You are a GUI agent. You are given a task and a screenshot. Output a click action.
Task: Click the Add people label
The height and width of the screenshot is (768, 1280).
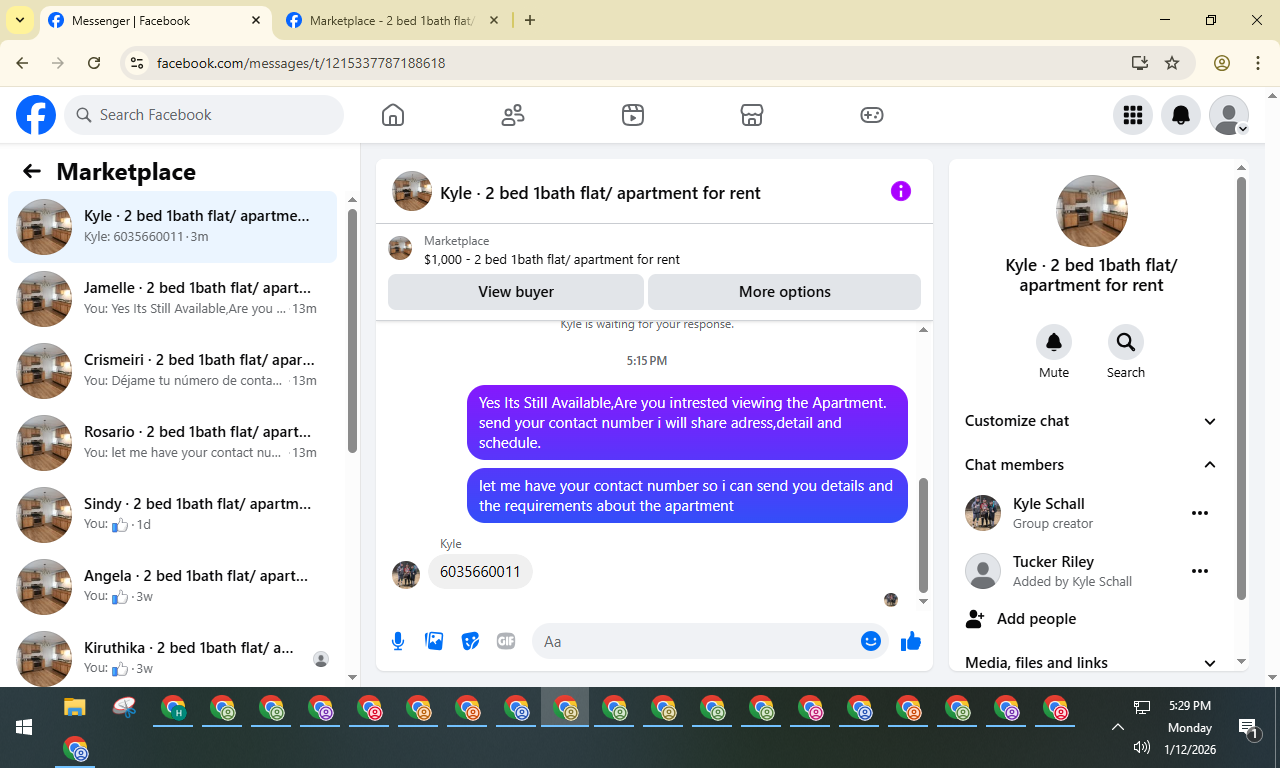tap(1037, 619)
